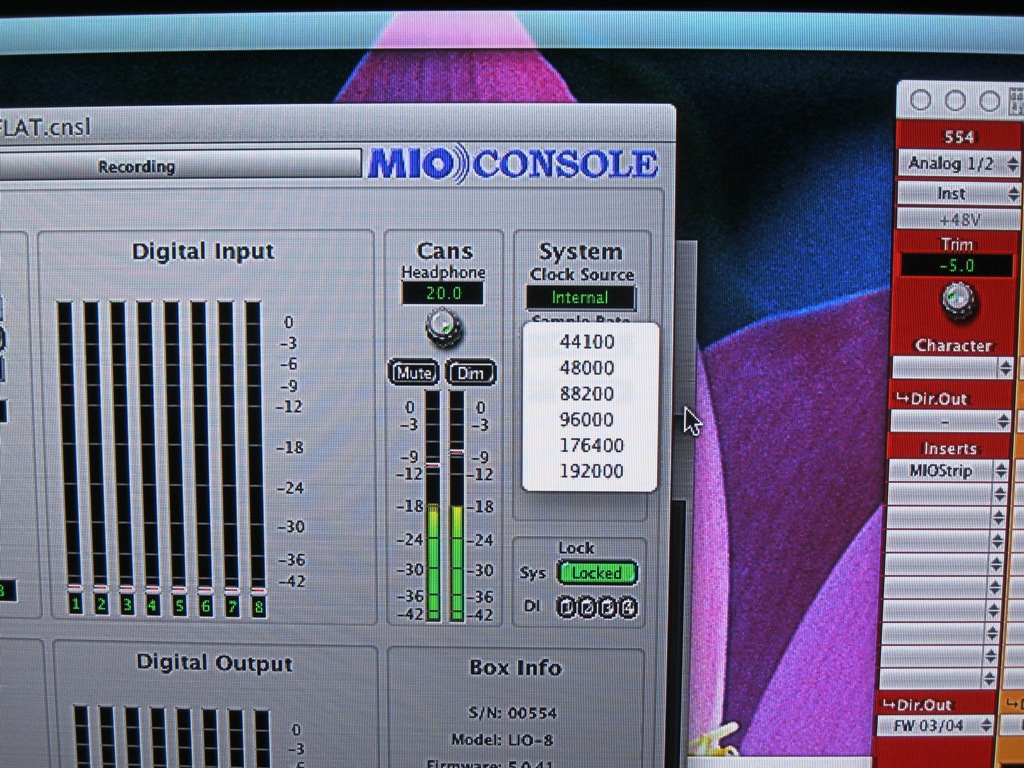Click the 554 channel strip name
Image resolution: width=1024 pixels, height=768 pixels.
(x=959, y=137)
